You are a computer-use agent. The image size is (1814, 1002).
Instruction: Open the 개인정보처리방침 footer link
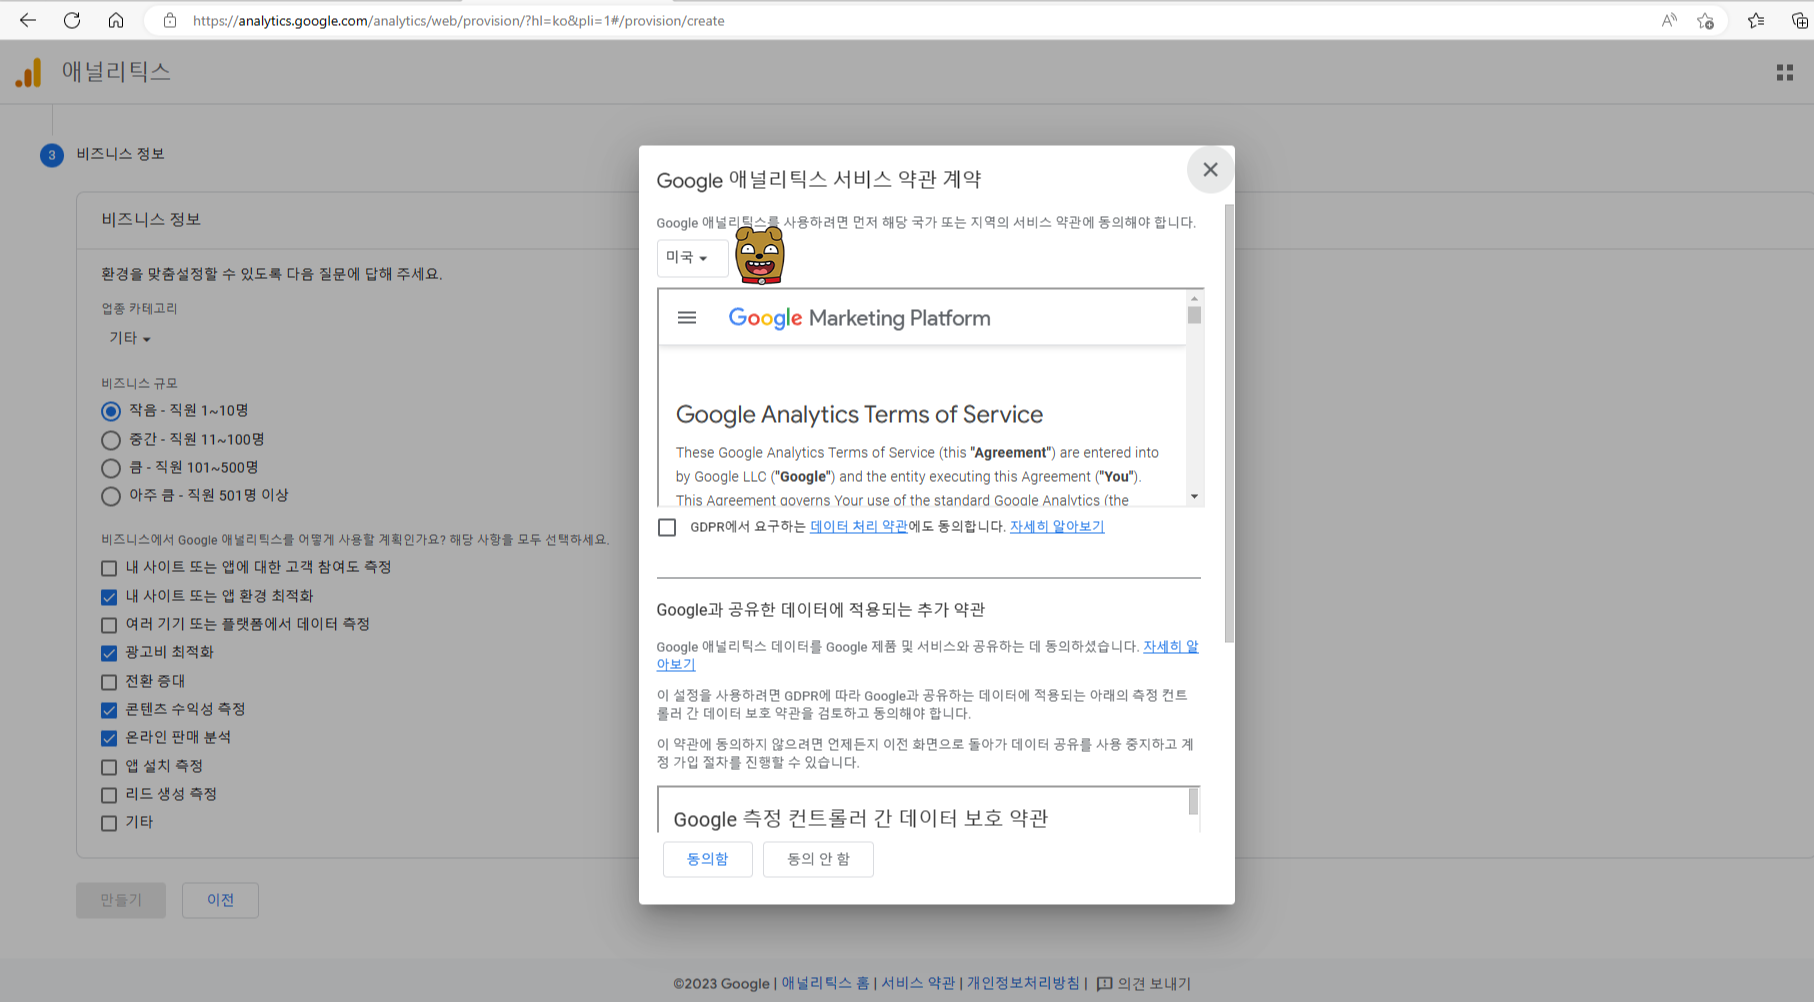(1023, 984)
